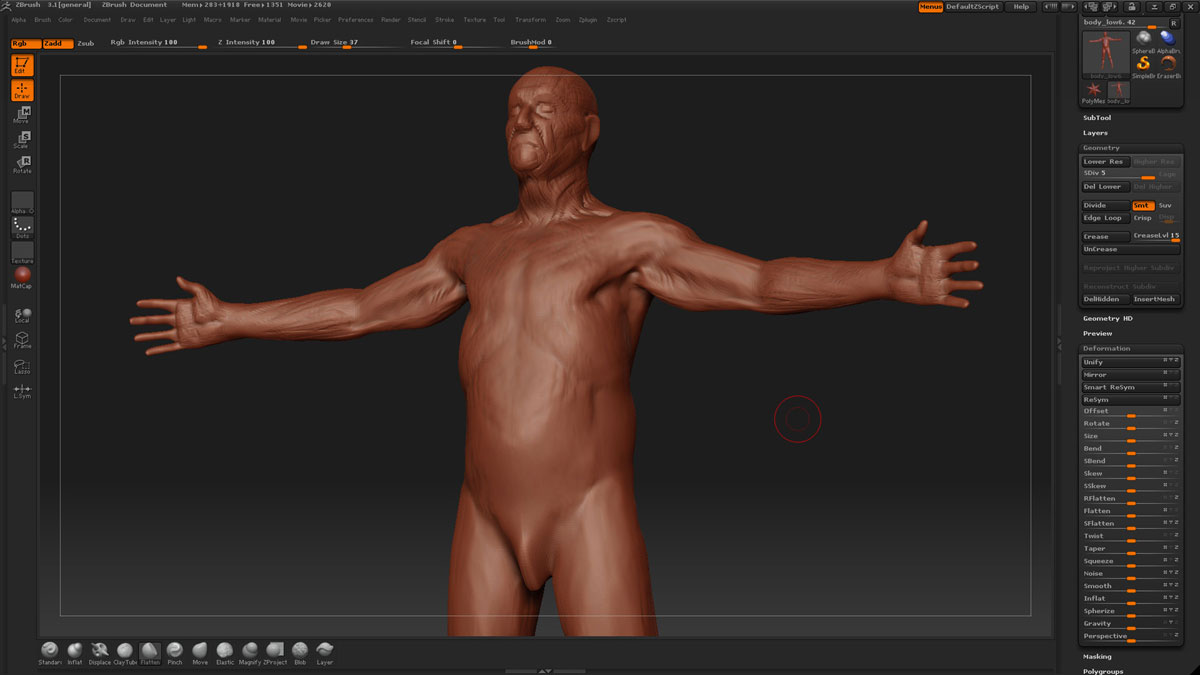Viewport: 1200px width, 675px height.
Task: Expand the Geometry HD section
Action: [1107, 318]
